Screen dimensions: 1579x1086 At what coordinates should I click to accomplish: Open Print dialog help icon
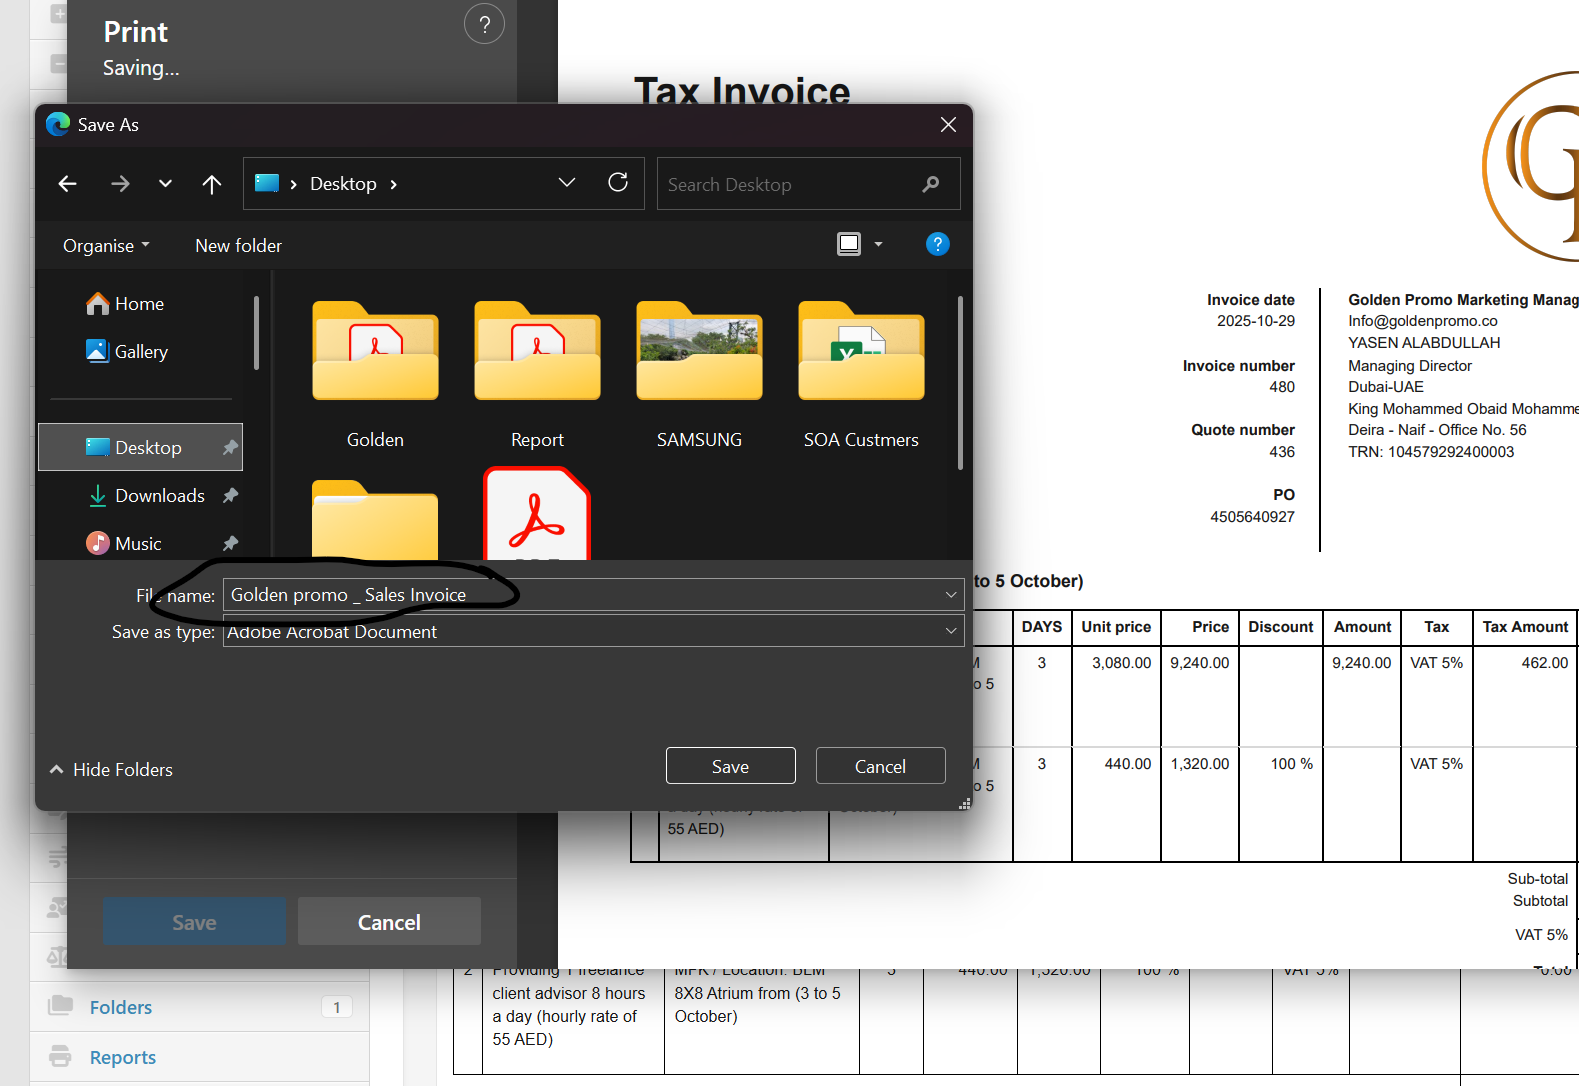[484, 24]
